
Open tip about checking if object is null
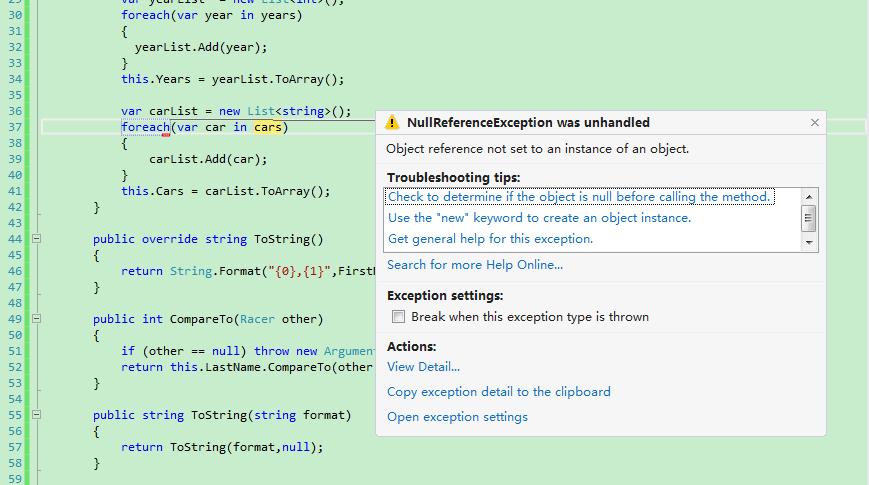[579, 197]
